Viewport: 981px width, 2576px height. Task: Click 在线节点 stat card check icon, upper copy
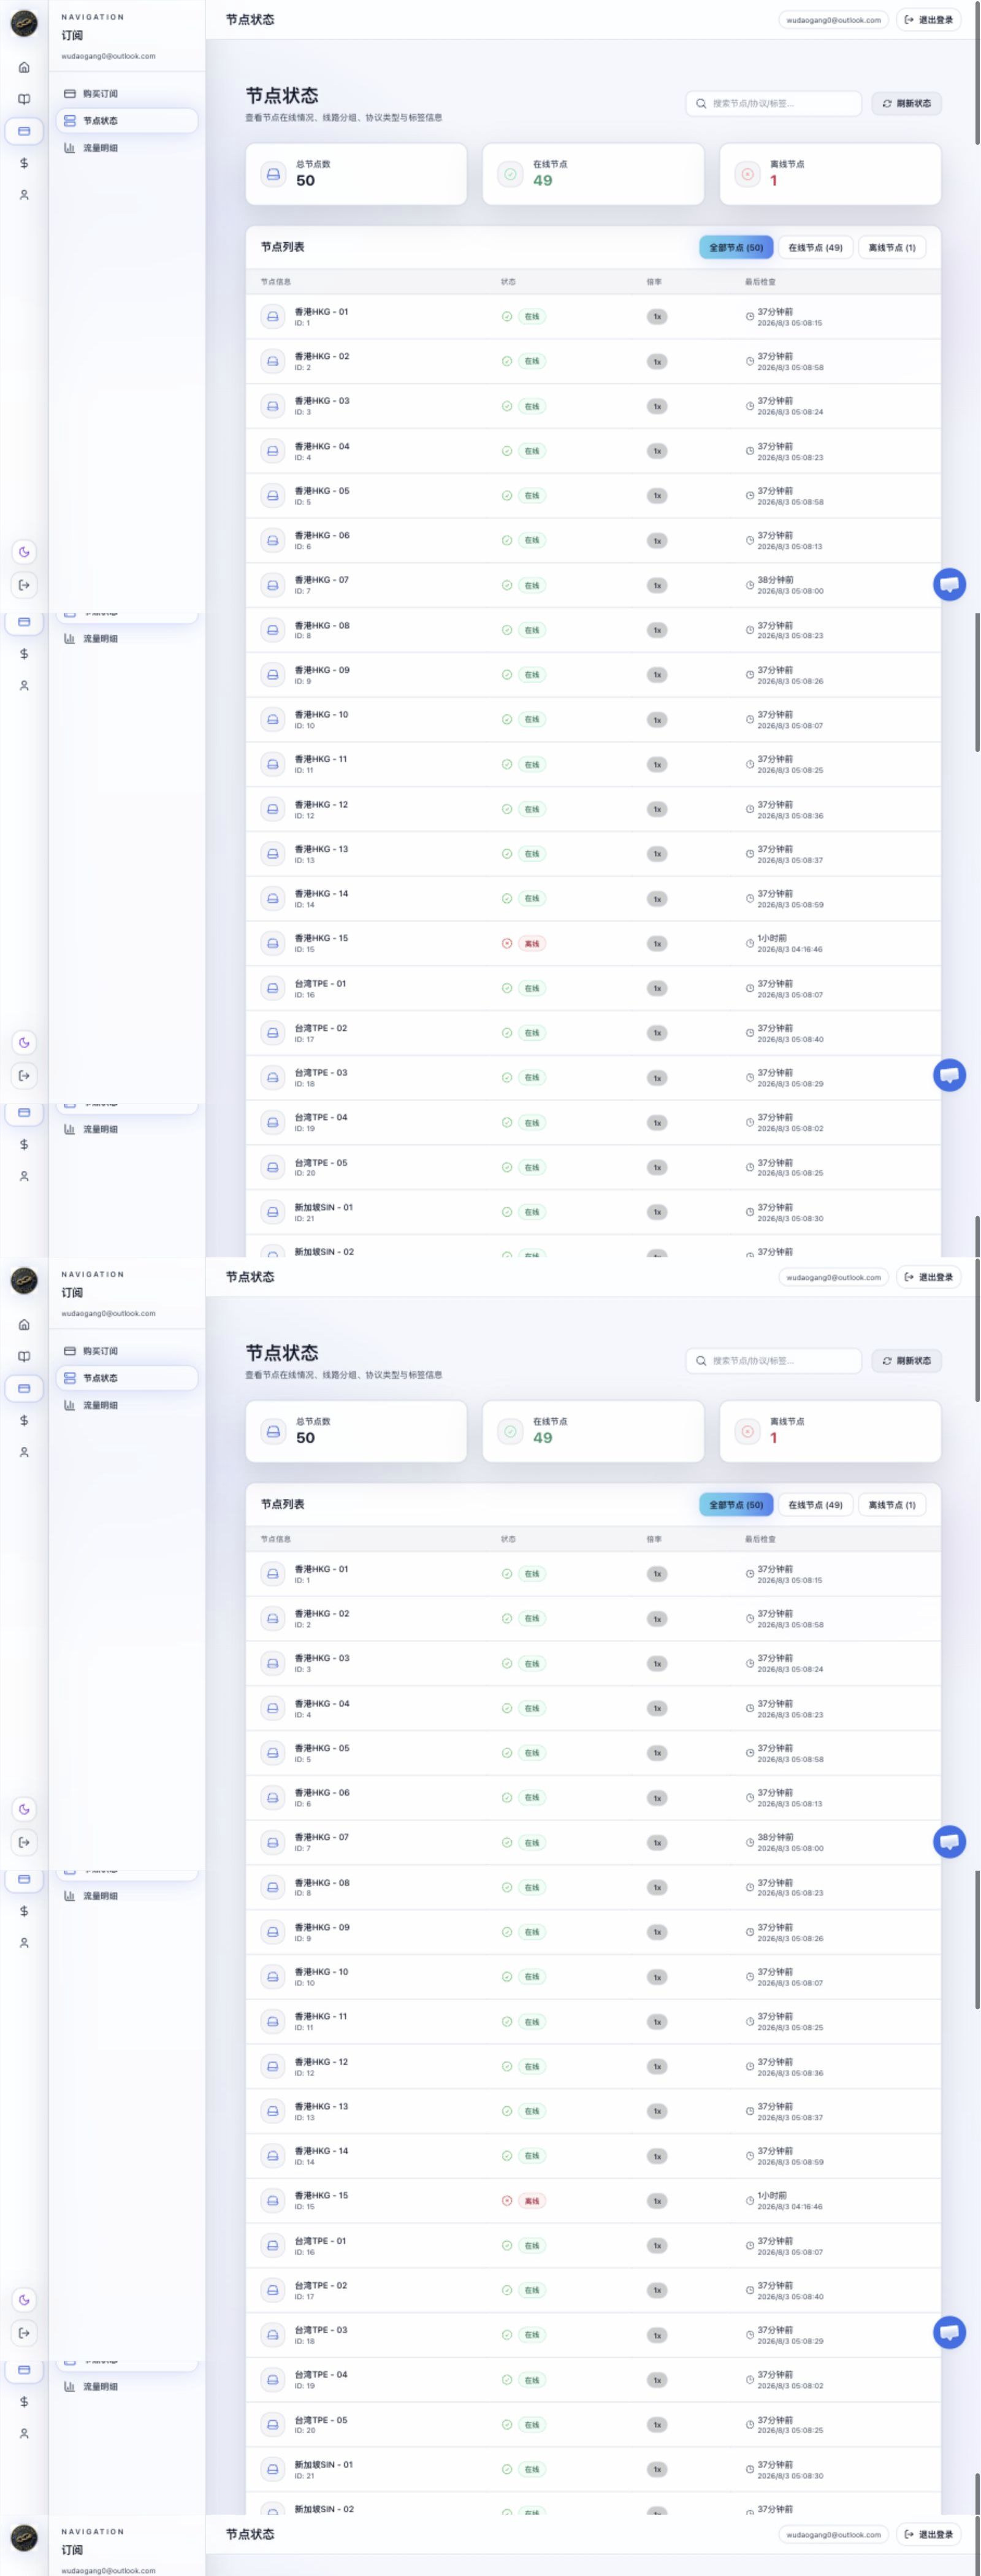[x=510, y=174]
